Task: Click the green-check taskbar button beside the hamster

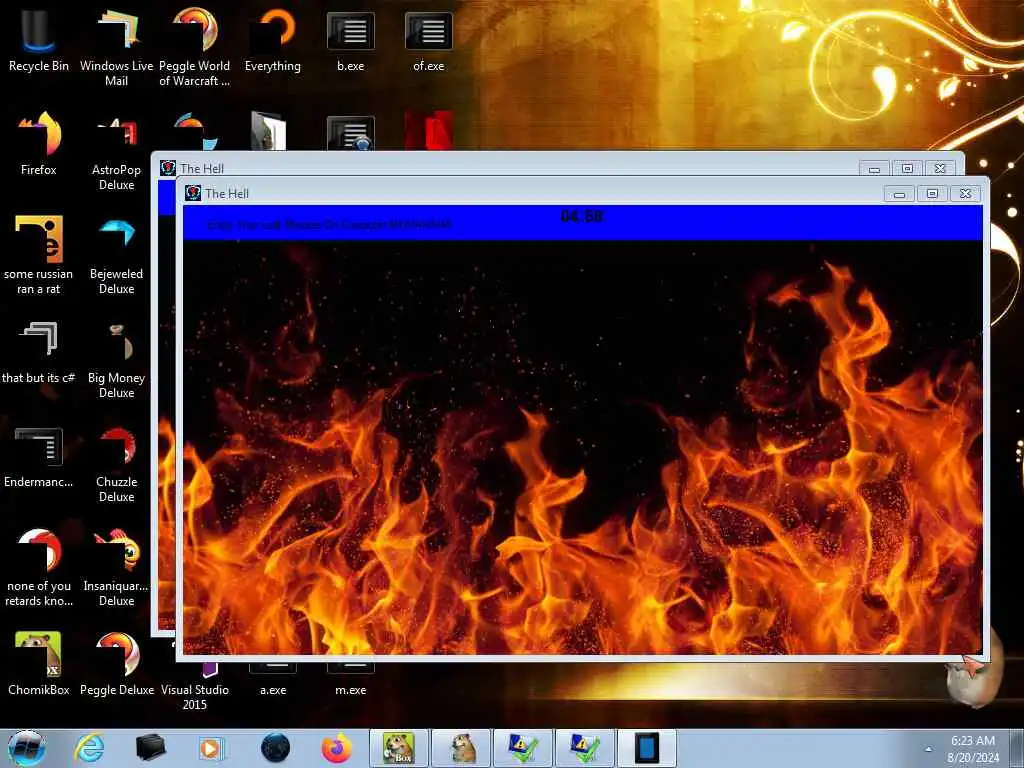Action: (523, 748)
